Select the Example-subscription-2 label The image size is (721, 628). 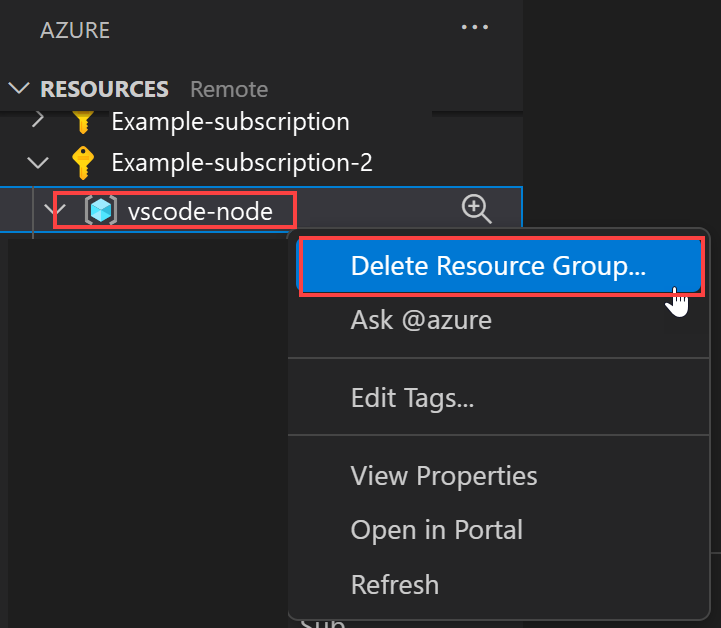242,162
